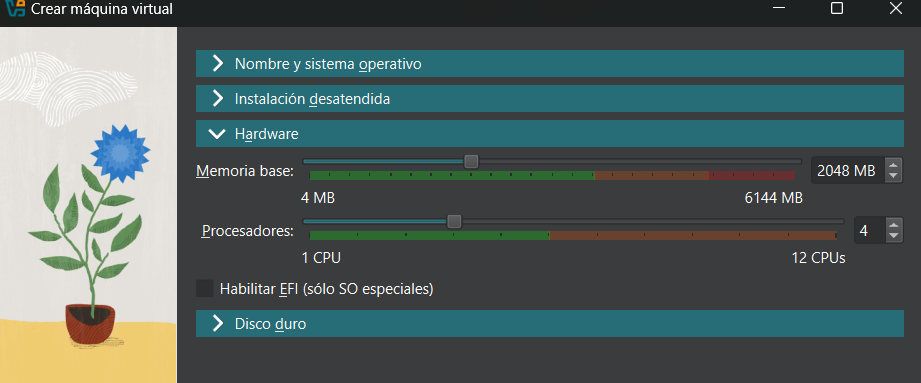Increase processor count with up arrow
The height and width of the screenshot is (383, 921).
click(893, 226)
